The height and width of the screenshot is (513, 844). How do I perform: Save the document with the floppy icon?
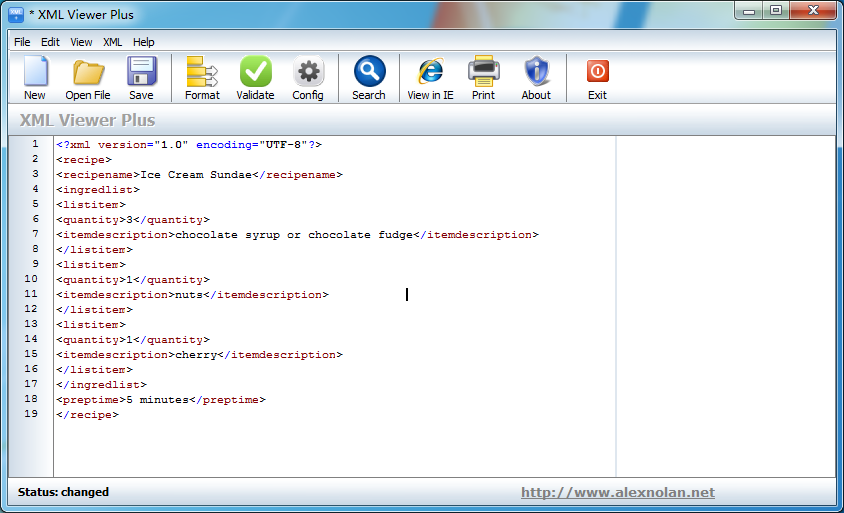click(141, 78)
